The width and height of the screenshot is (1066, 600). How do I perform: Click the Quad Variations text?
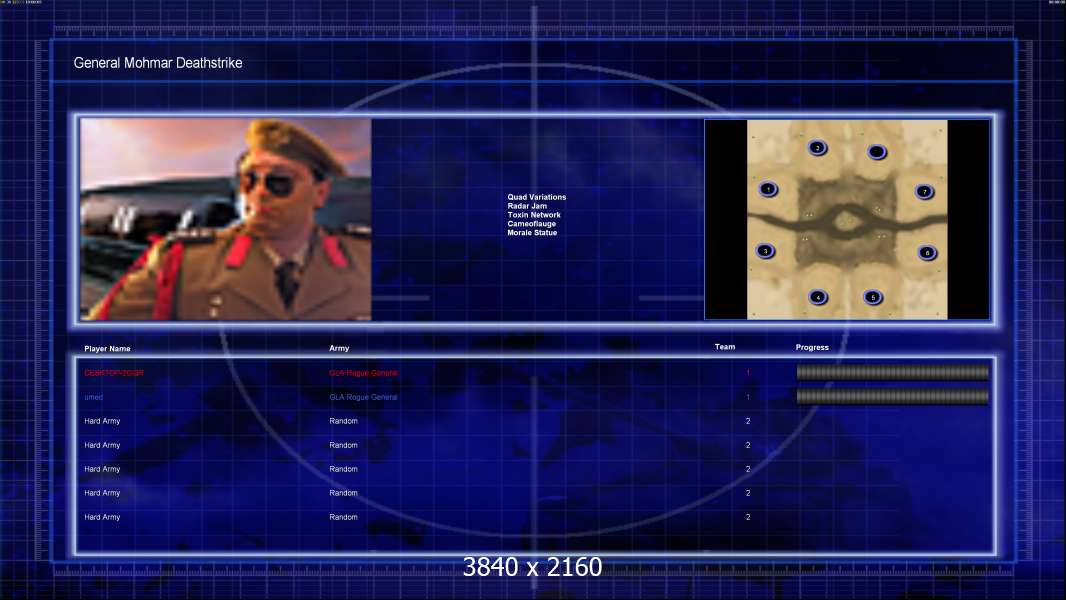536,197
